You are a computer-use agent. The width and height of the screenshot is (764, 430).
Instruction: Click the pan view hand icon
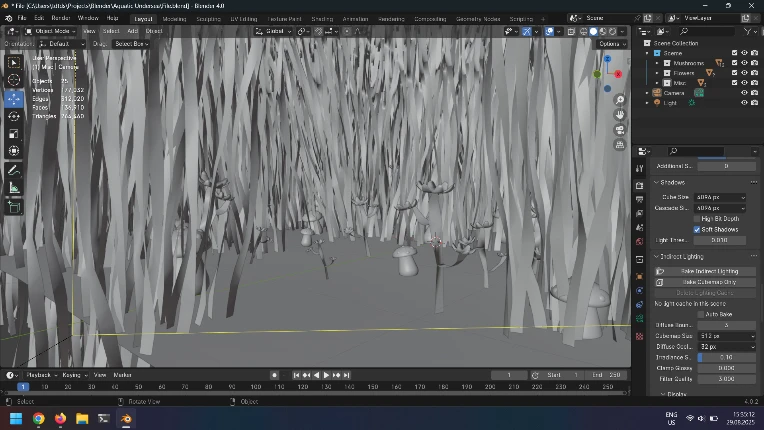coord(620,115)
